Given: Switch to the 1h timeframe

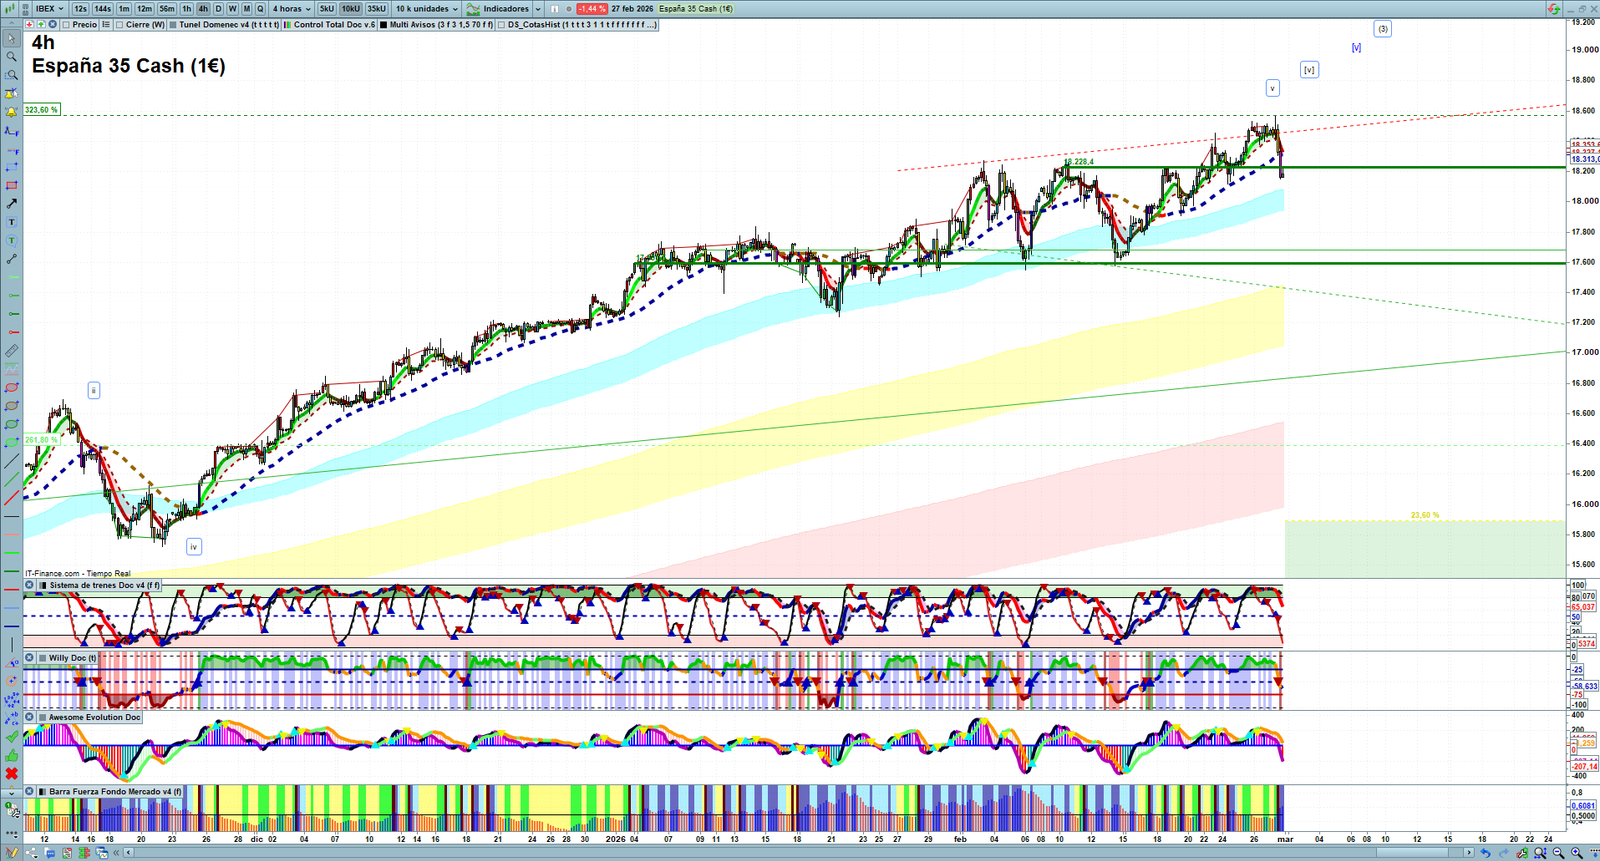Looking at the screenshot, I should coord(186,9).
